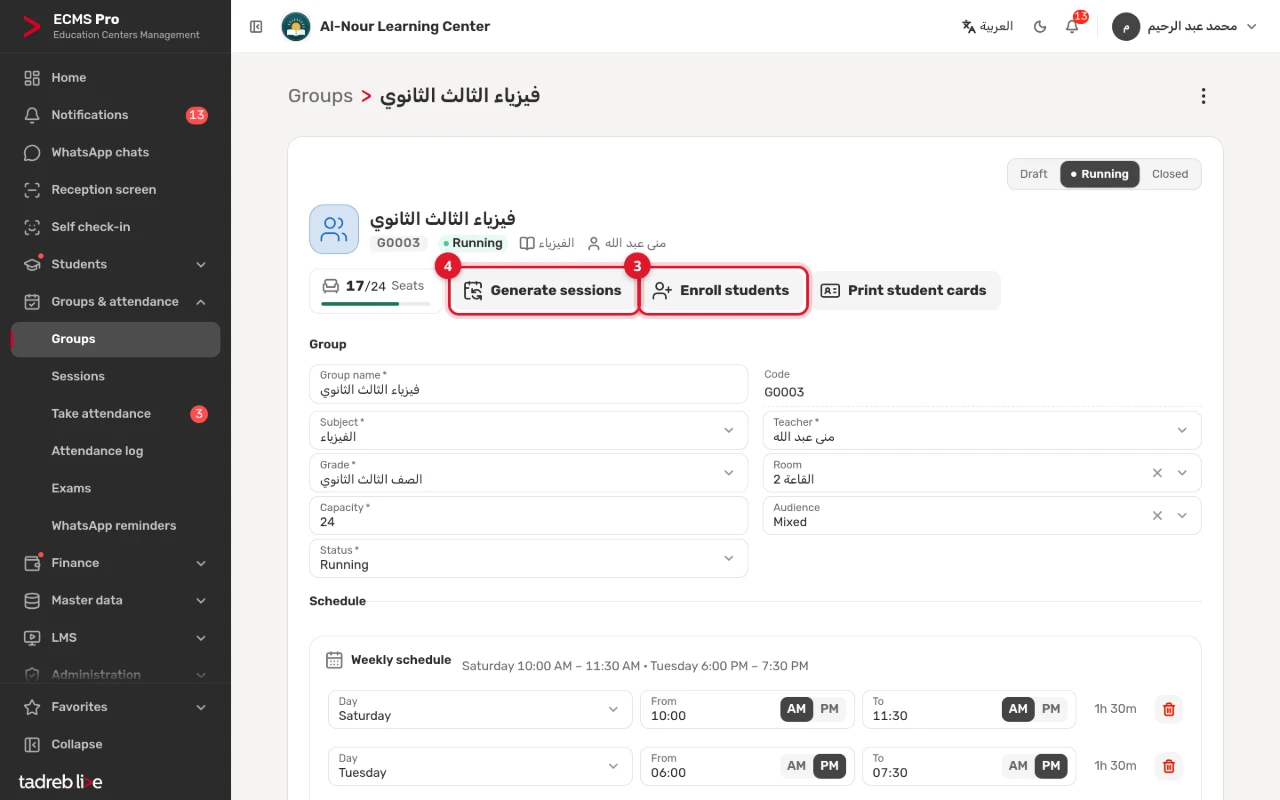Viewport: 1280px width, 800px height.
Task: Go back to Groups breadcrumb link
Action: pos(320,96)
